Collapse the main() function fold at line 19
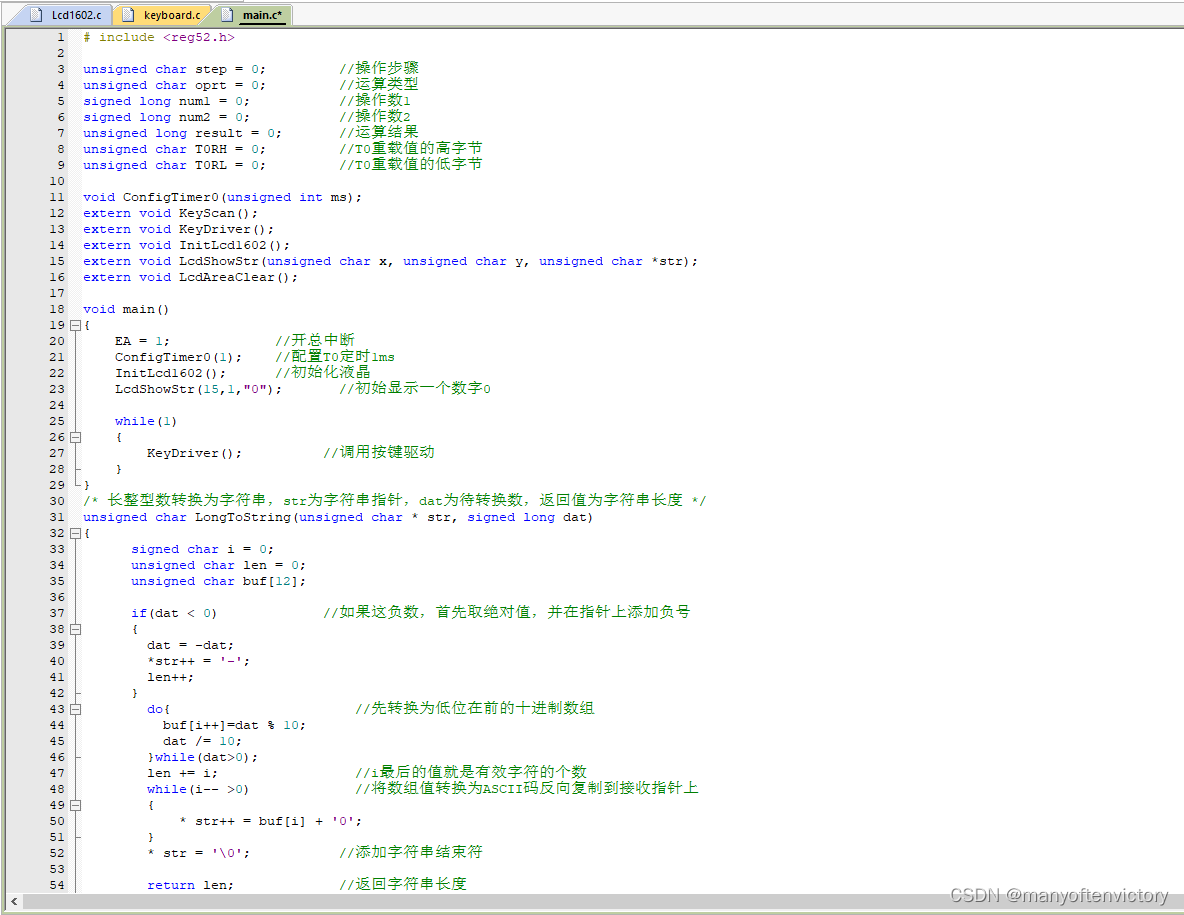The image size is (1184, 915). coord(75,325)
